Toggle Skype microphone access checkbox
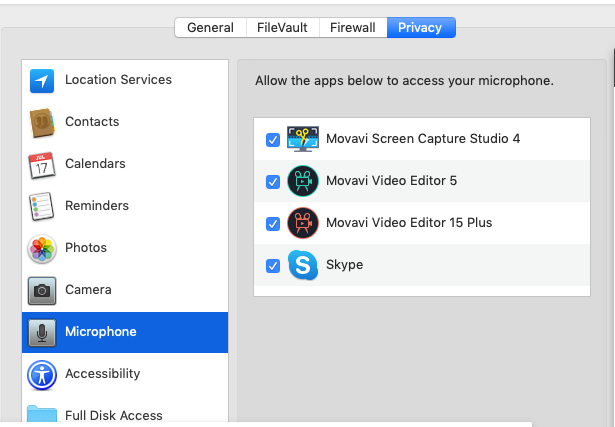615x427 pixels. [x=273, y=265]
